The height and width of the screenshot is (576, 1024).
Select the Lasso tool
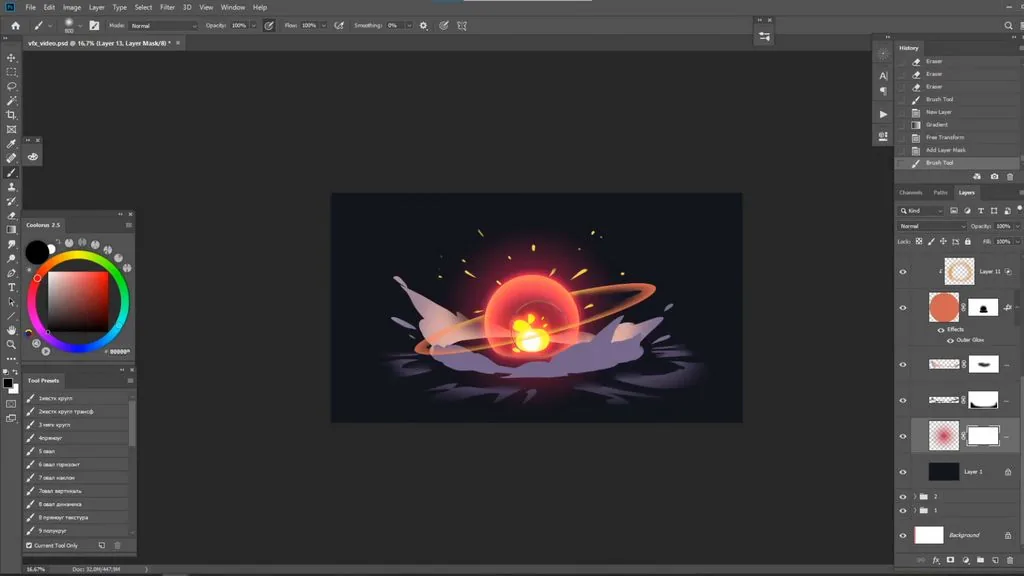point(11,86)
